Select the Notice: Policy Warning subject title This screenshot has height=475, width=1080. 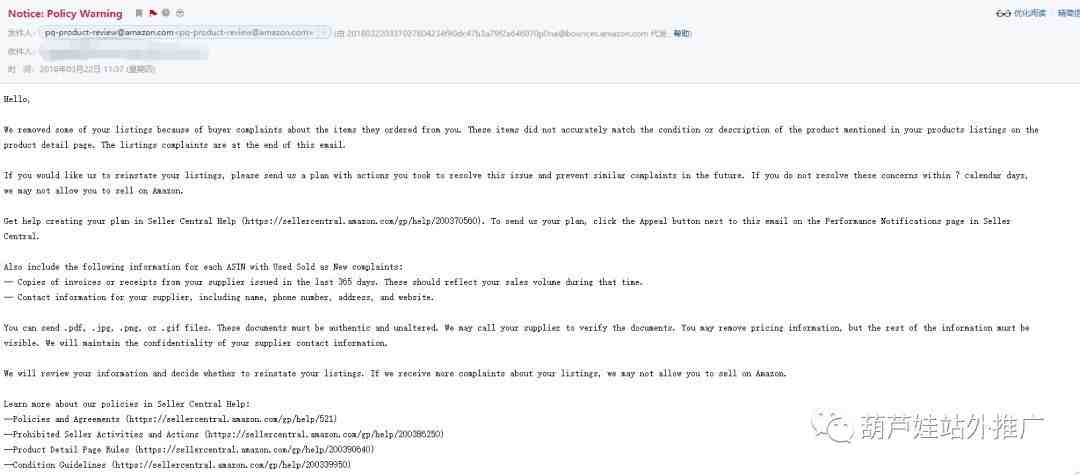[x=65, y=13]
